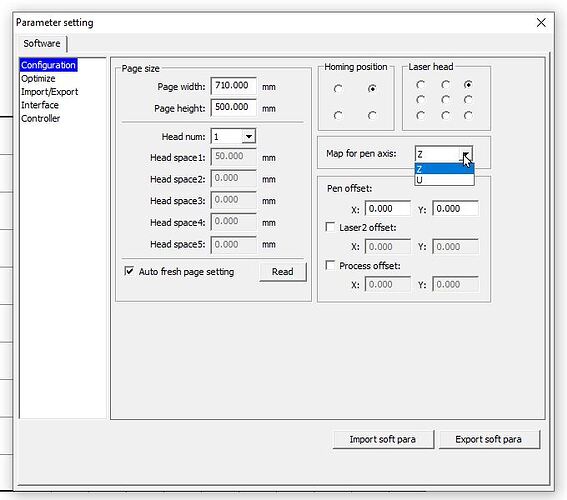
Task: Select top-right Homing position radio
Action: point(372,89)
